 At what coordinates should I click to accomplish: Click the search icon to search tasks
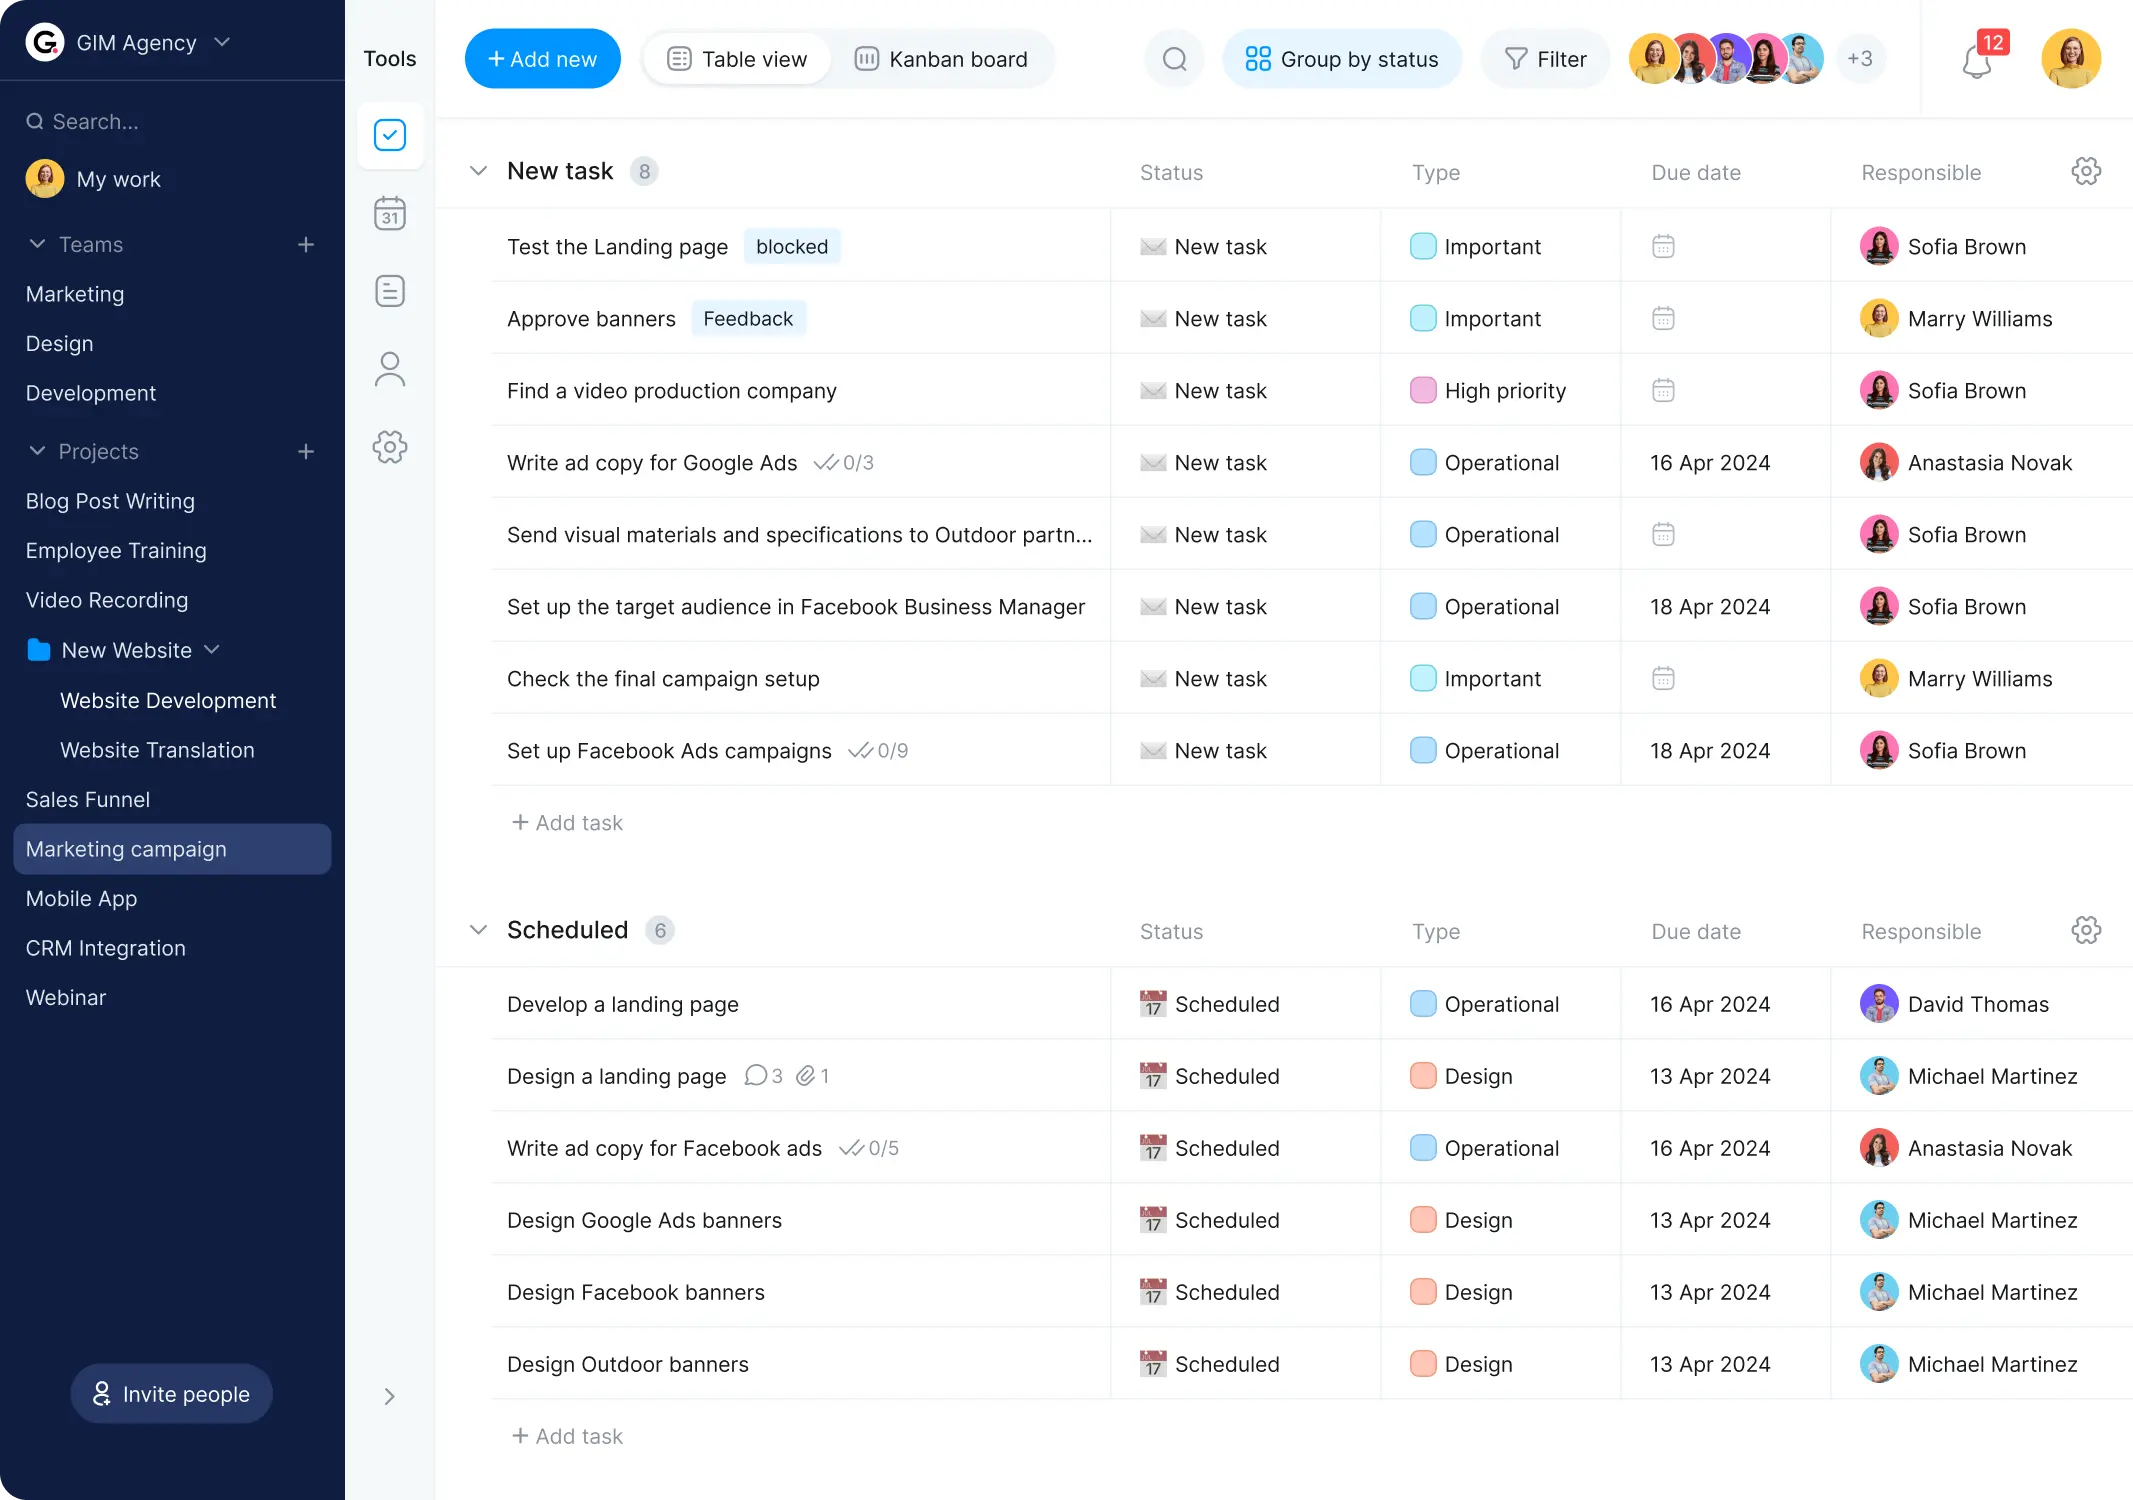pyautogui.click(x=1174, y=58)
